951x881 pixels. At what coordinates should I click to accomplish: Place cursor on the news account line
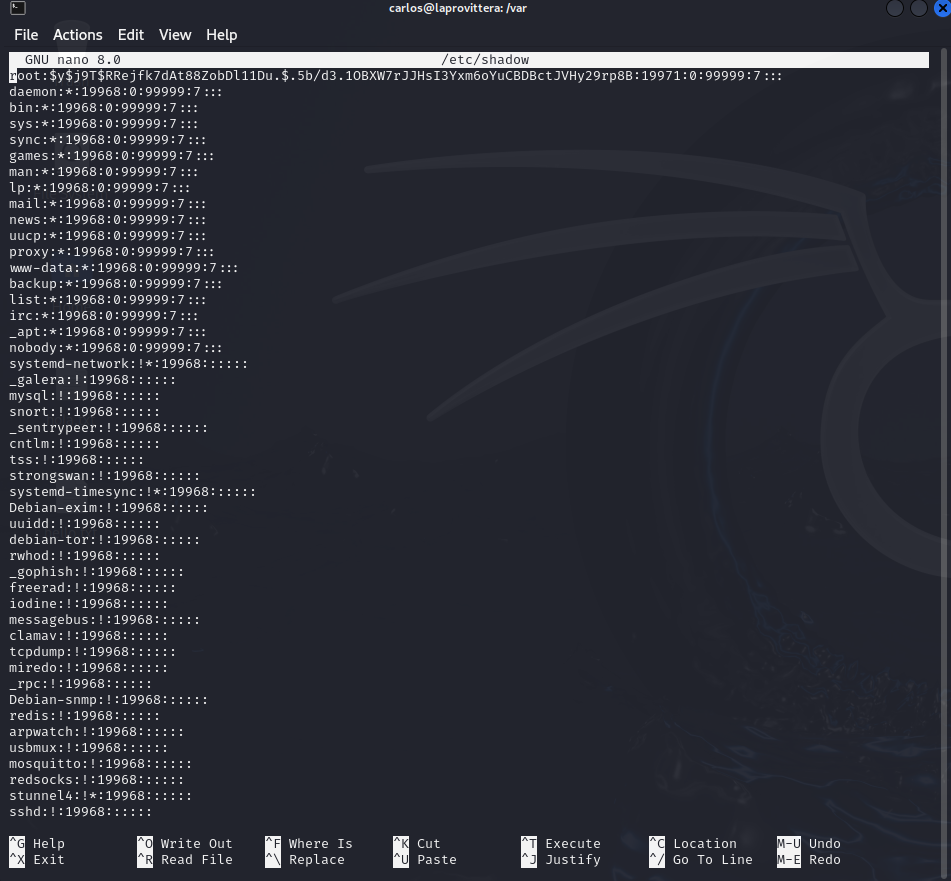point(107,219)
